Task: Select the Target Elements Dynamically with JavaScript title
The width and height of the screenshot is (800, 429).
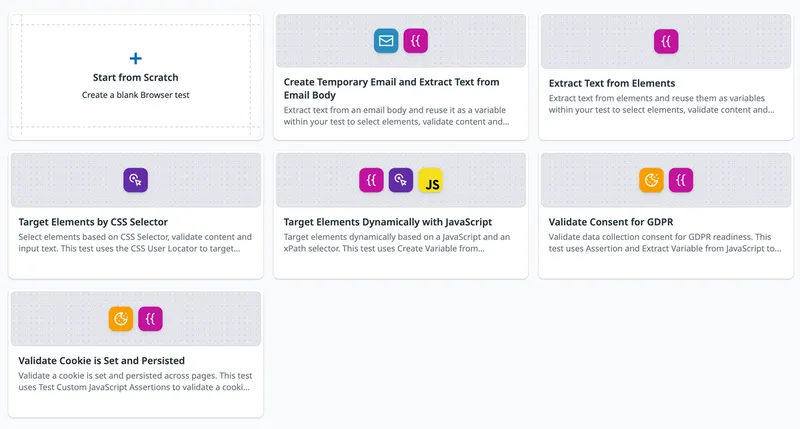Action: [387, 221]
